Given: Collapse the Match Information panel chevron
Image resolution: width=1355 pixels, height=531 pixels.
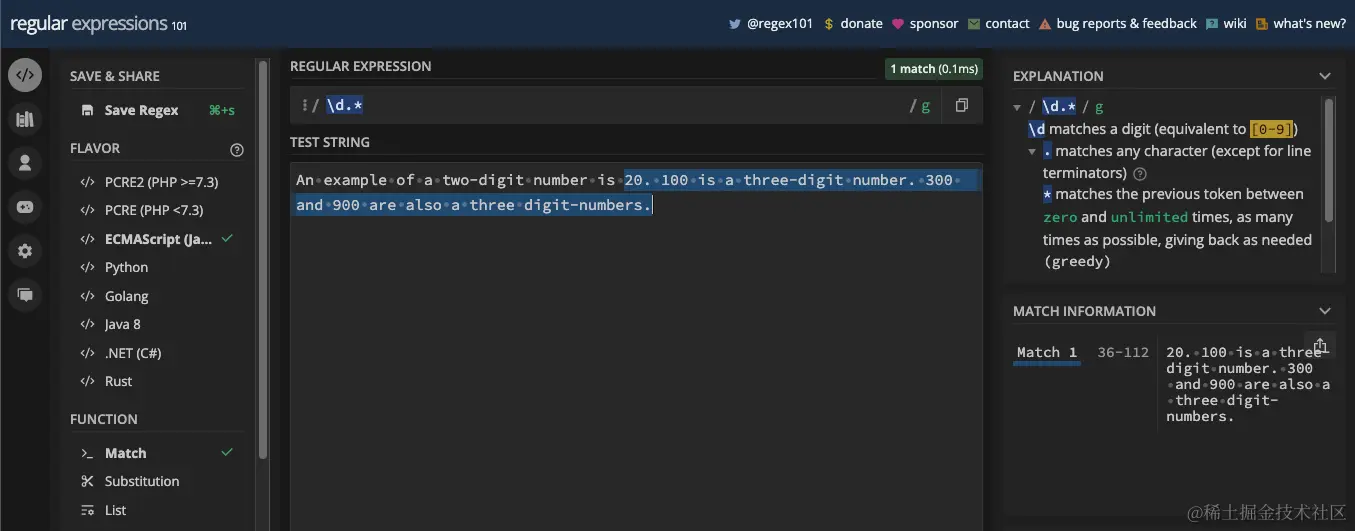Looking at the screenshot, I should (1325, 311).
